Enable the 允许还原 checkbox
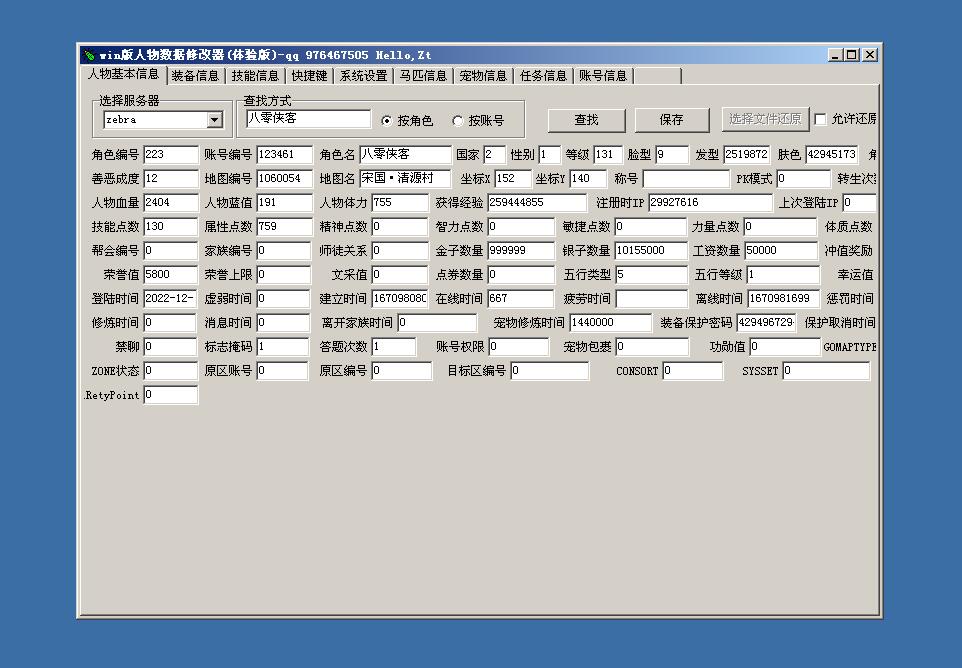This screenshot has width=962, height=668. (820, 119)
